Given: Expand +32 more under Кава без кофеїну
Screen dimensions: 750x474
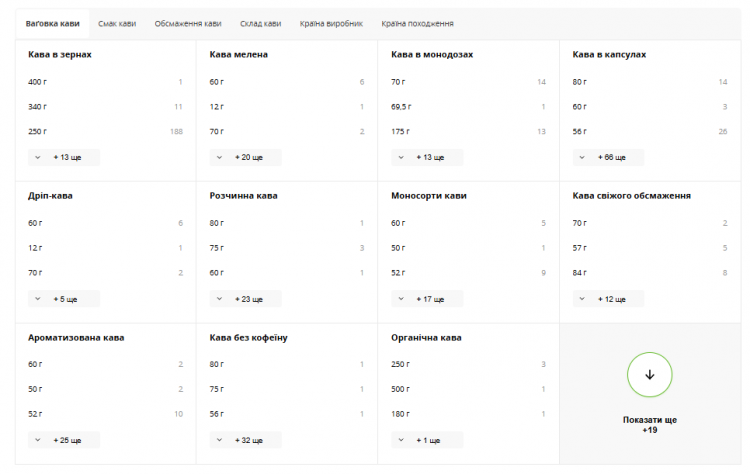Looking at the screenshot, I should [245, 440].
